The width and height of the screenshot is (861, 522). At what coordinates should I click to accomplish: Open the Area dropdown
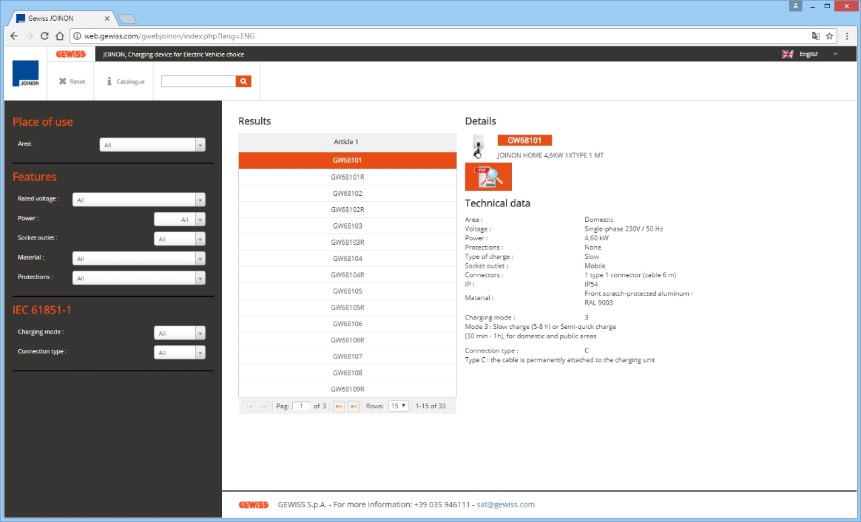click(152, 145)
